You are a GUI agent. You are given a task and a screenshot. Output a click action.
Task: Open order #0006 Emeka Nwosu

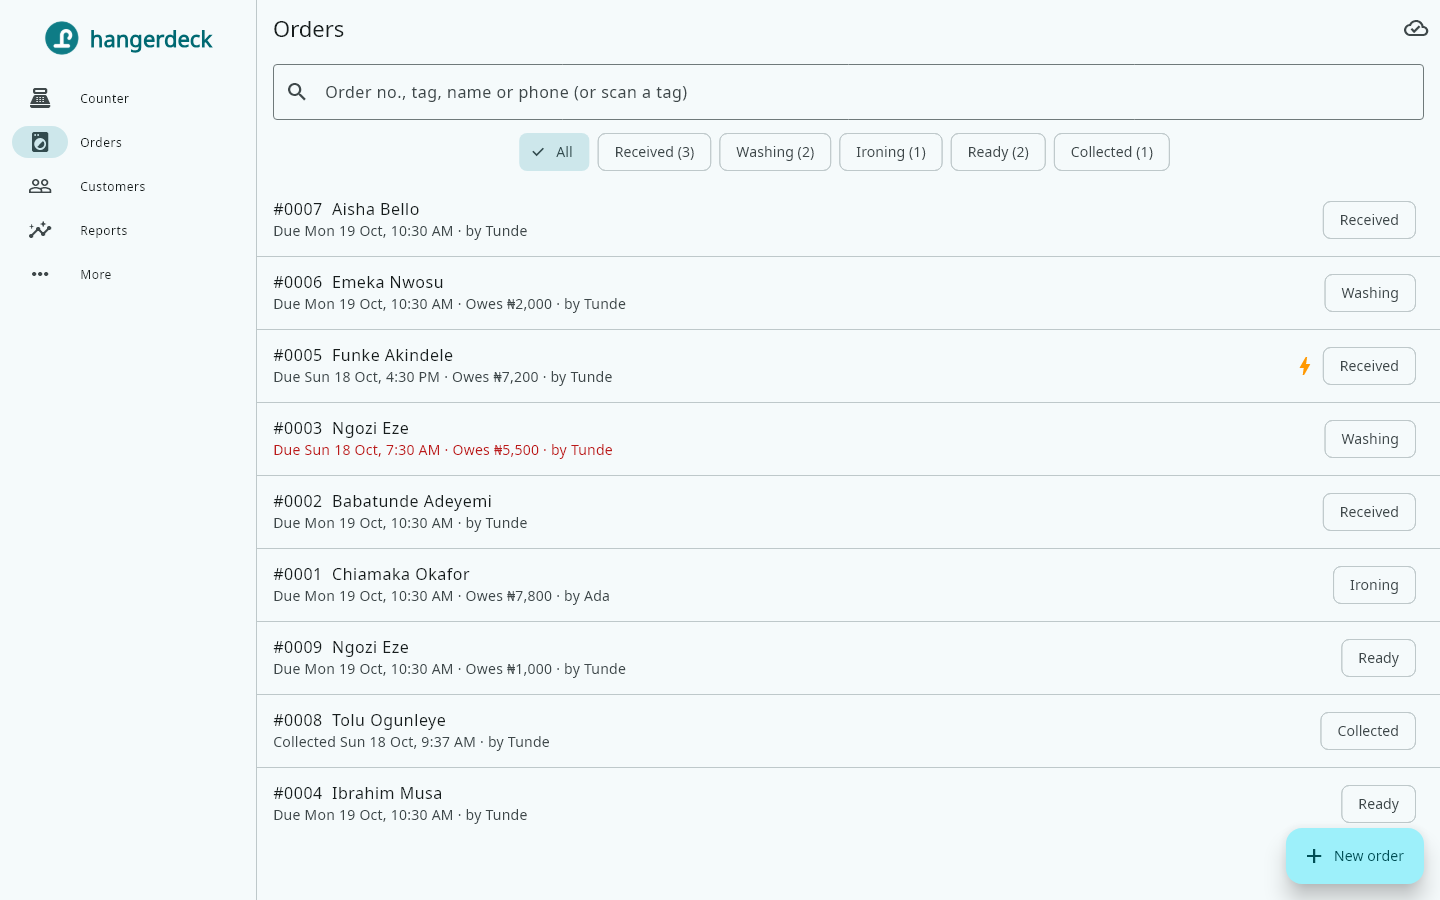[848, 293]
